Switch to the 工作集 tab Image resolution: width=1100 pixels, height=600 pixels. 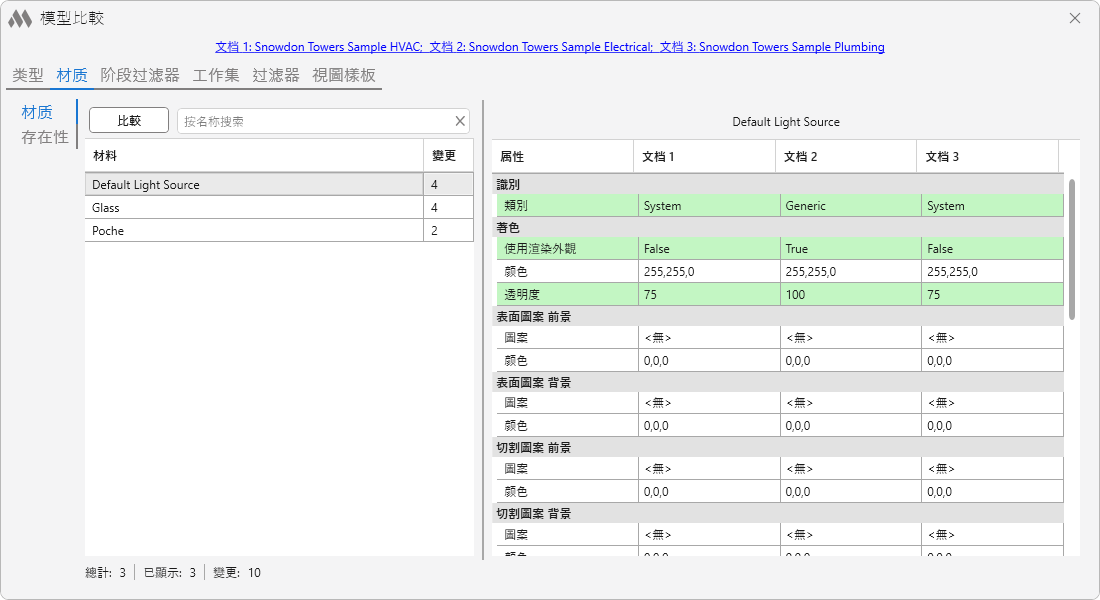click(216, 75)
